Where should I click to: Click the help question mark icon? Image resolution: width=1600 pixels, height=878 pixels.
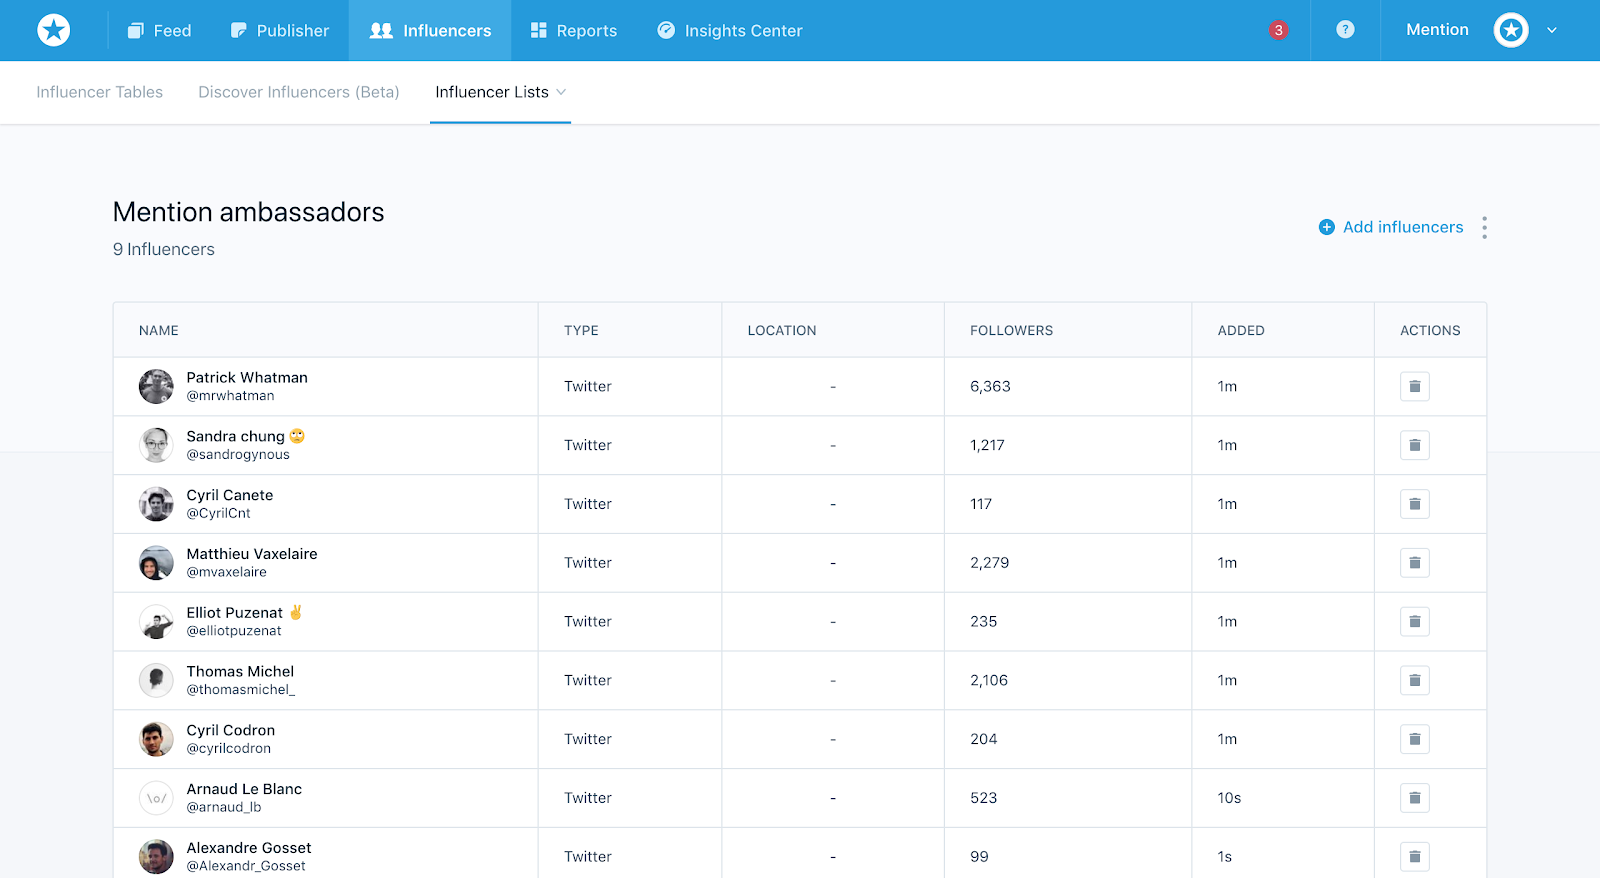(1345, 30)
